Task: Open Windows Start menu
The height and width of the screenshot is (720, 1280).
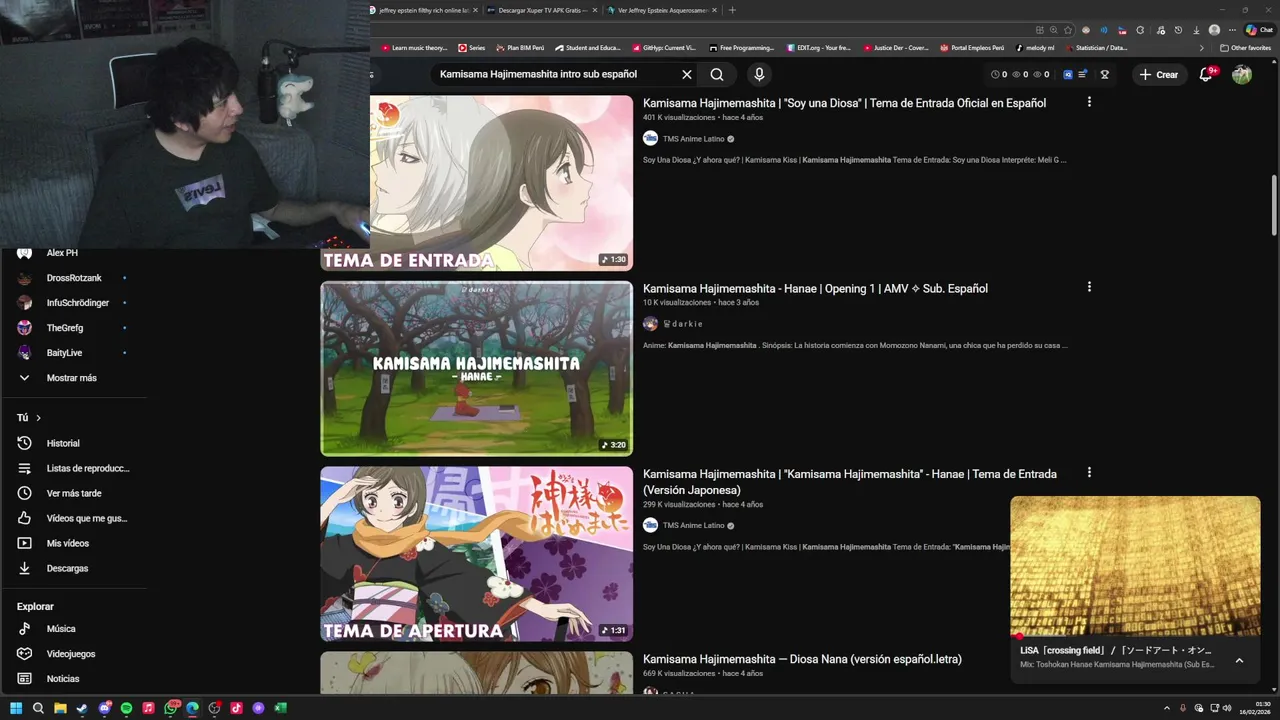Action: pyautogui.click(x=16, y=708)
